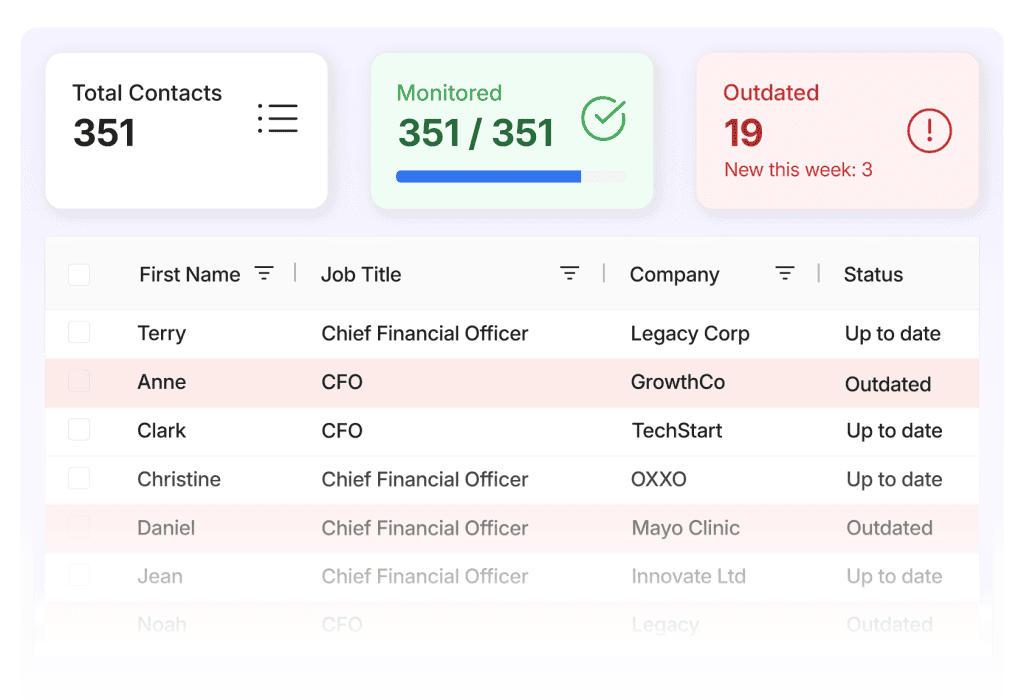Click the Status column header
Image resolution: width=1024 pixels, height=700 pixels.
873,275
